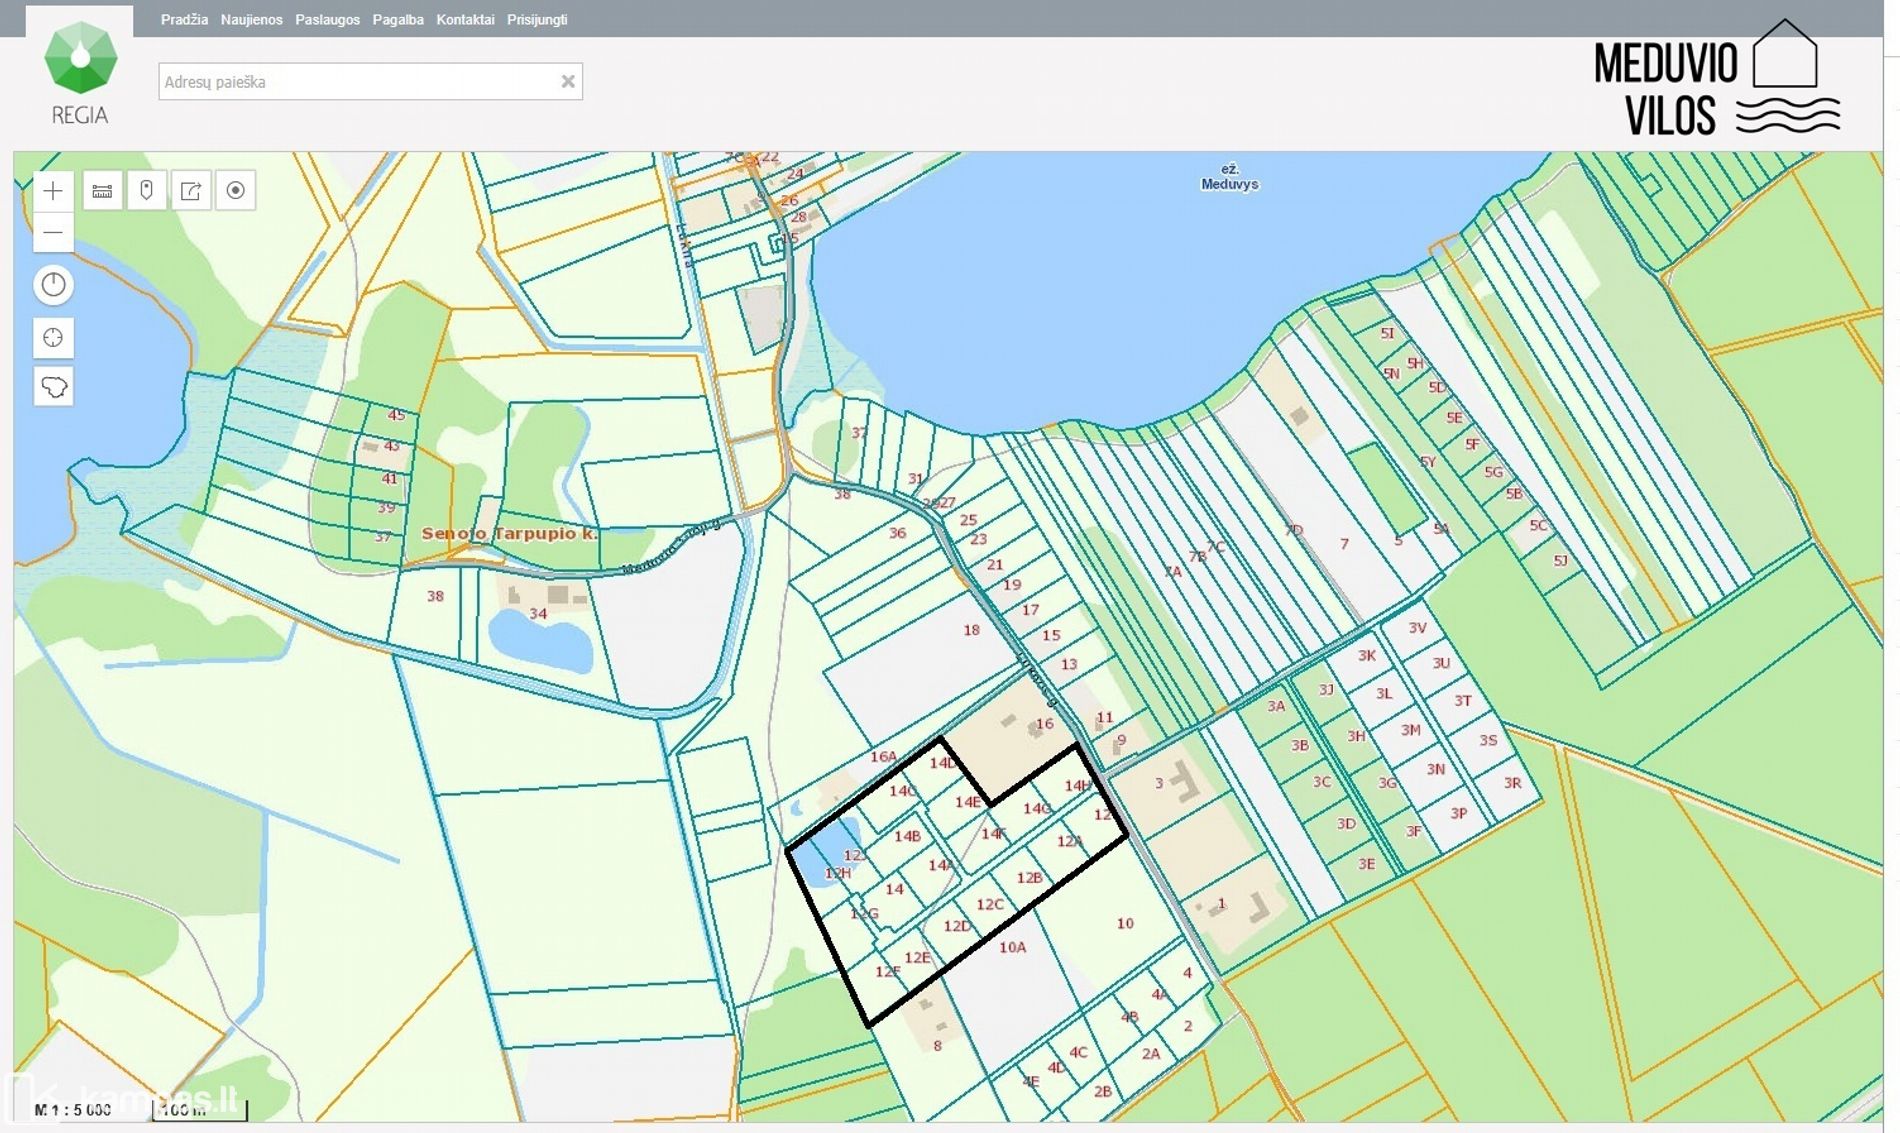Zoom in the map with plus button
Screen dimensions: 1900x1133
coord(53,191)
